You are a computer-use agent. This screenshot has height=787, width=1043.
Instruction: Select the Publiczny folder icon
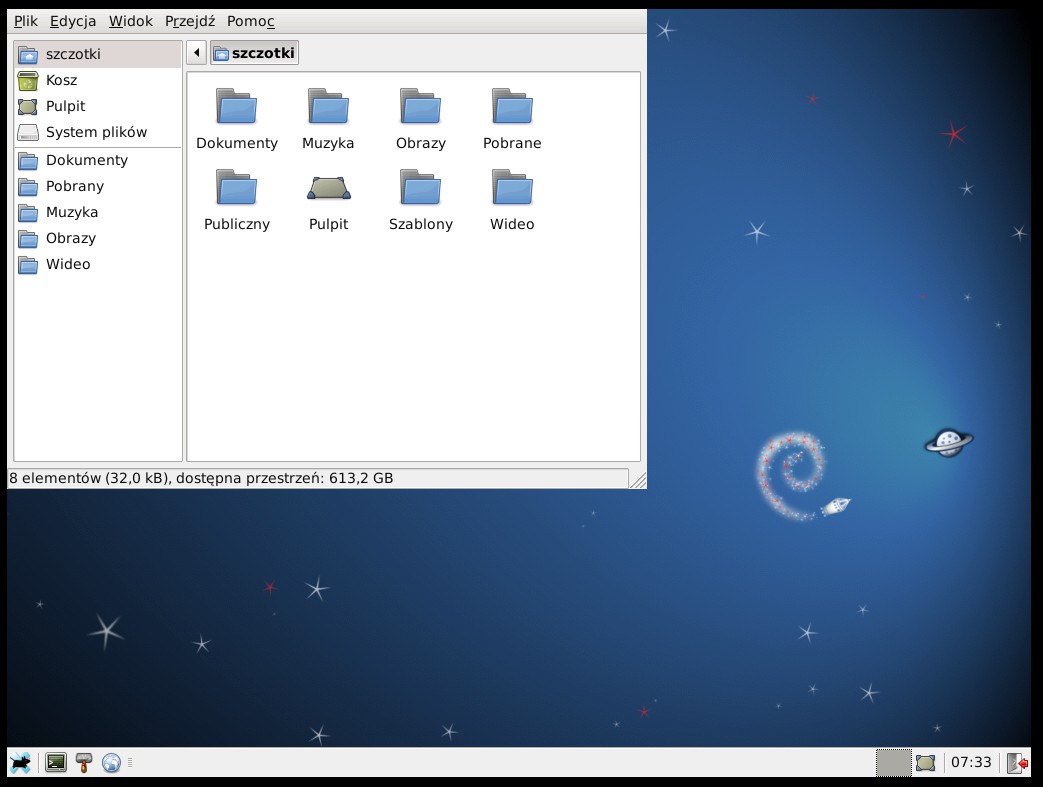237,188
